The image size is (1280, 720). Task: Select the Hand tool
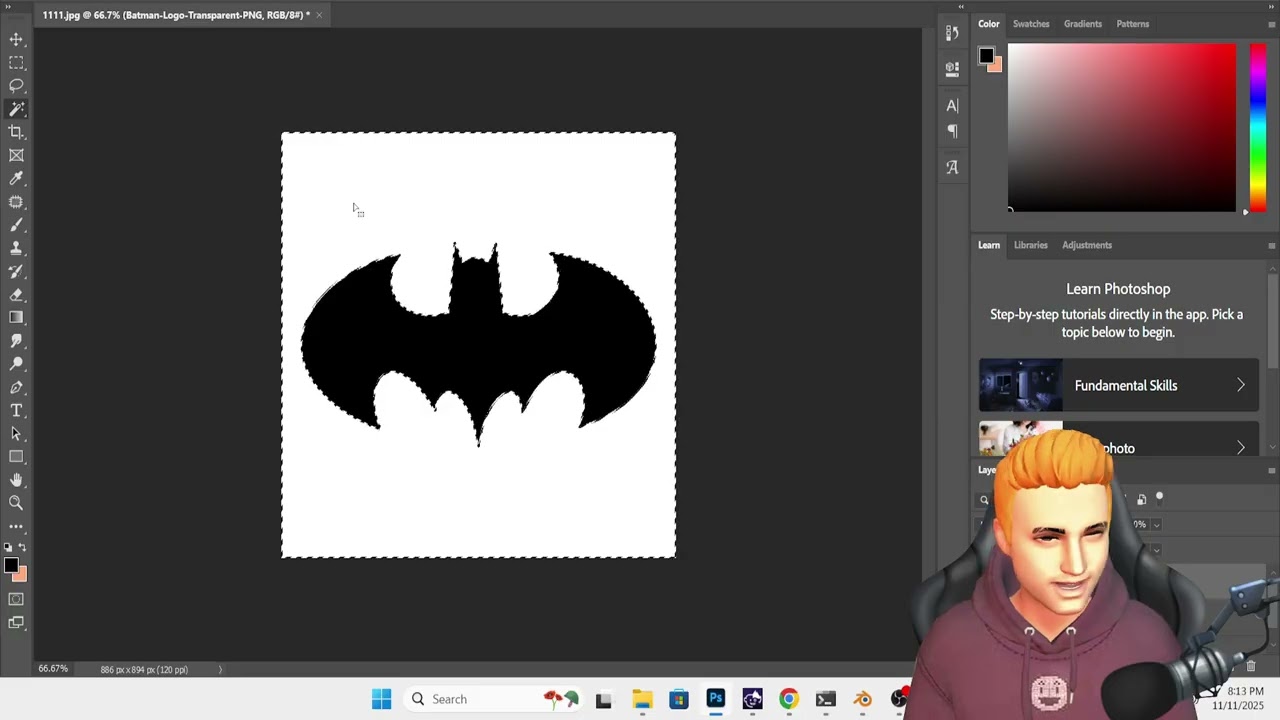click(16, 480)
